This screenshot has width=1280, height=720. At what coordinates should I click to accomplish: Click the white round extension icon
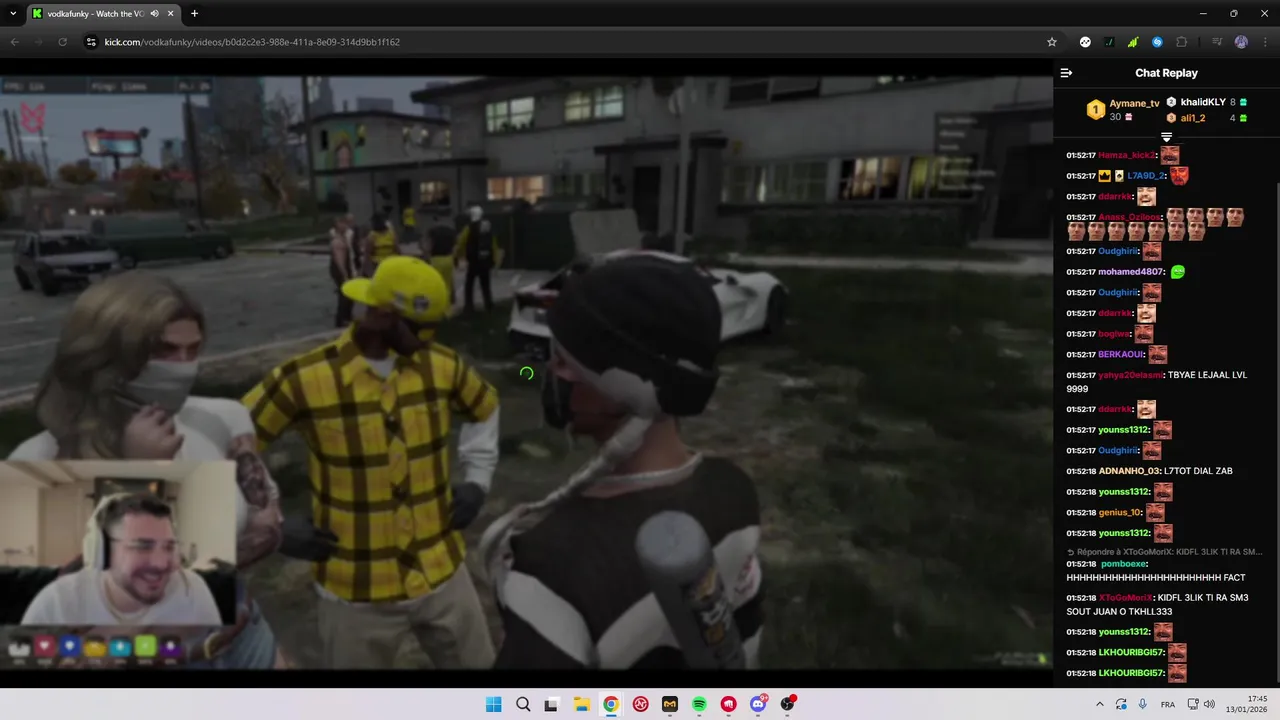(x=1085, y=42)
